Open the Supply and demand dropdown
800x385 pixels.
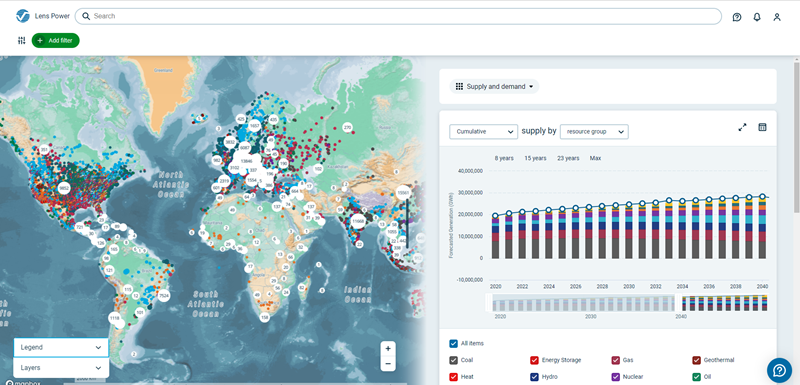[494, 87]
